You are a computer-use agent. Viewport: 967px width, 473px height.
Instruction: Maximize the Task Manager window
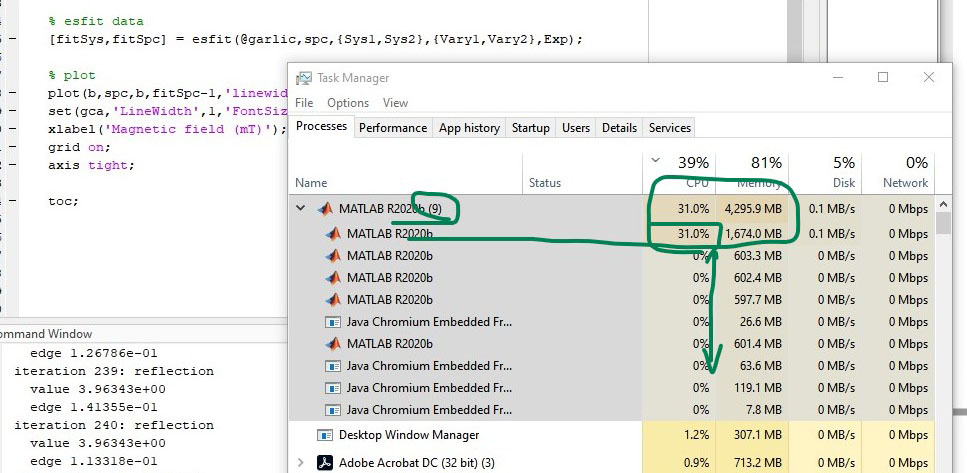click(883, 77)
